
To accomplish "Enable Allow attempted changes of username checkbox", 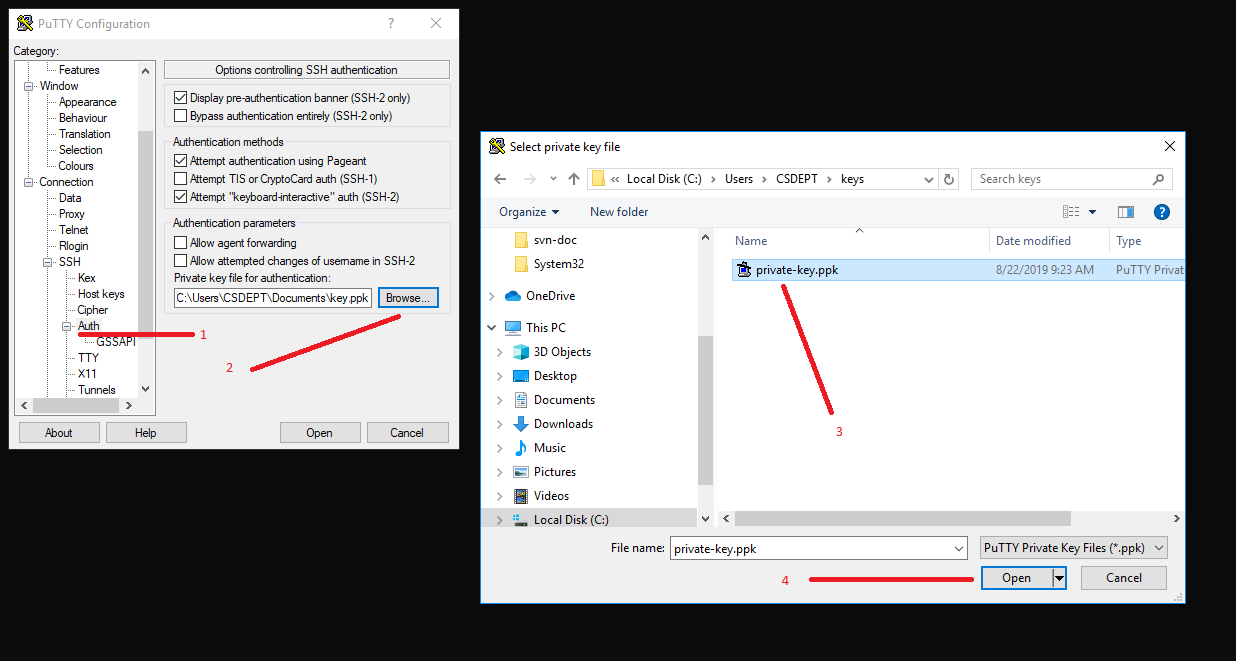I will 181,261.
